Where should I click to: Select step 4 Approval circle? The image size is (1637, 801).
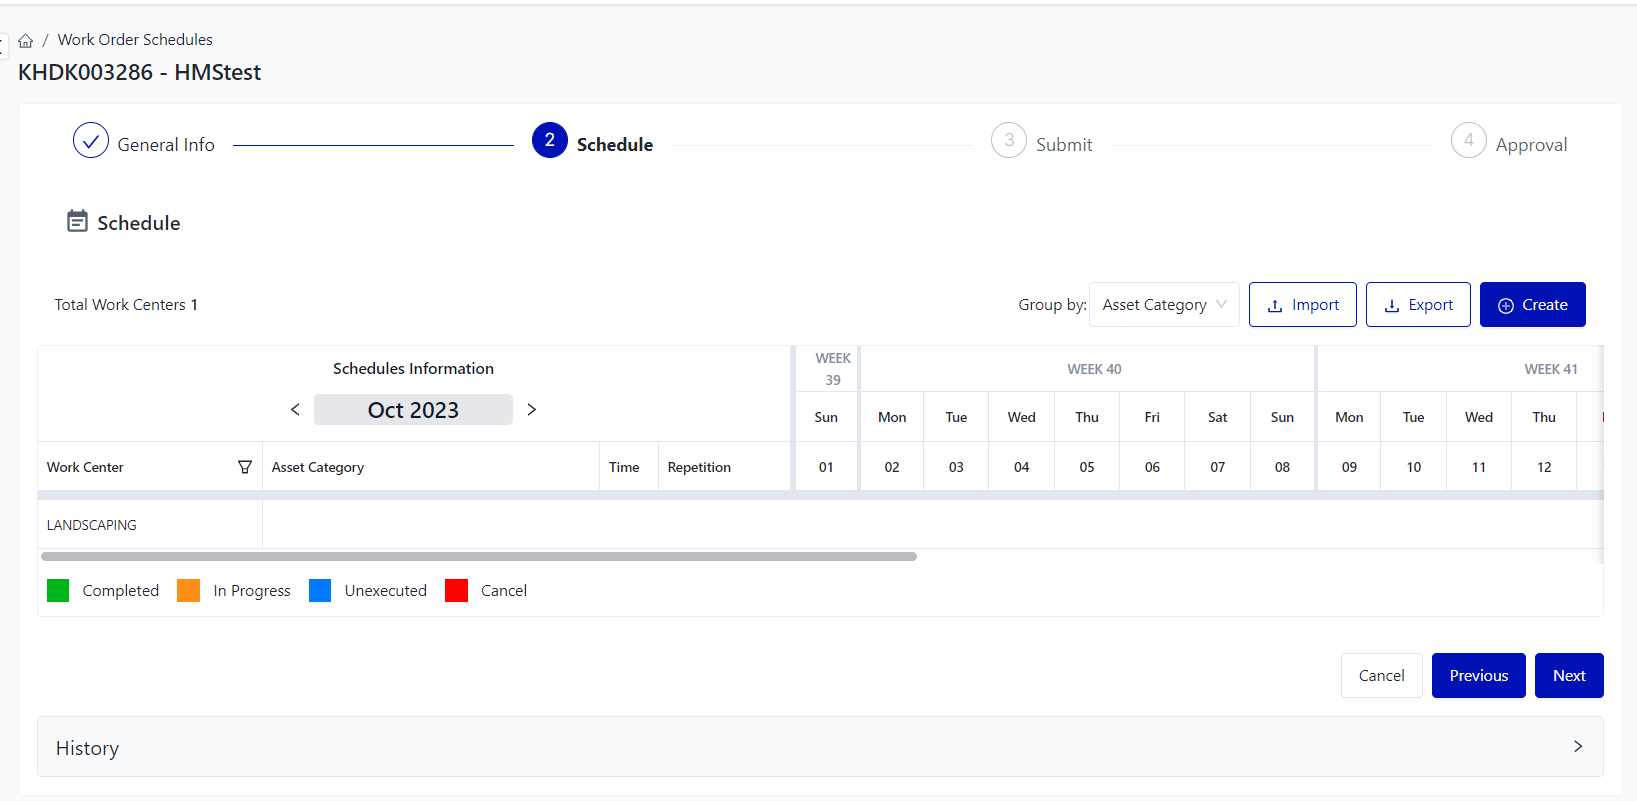1468,141
